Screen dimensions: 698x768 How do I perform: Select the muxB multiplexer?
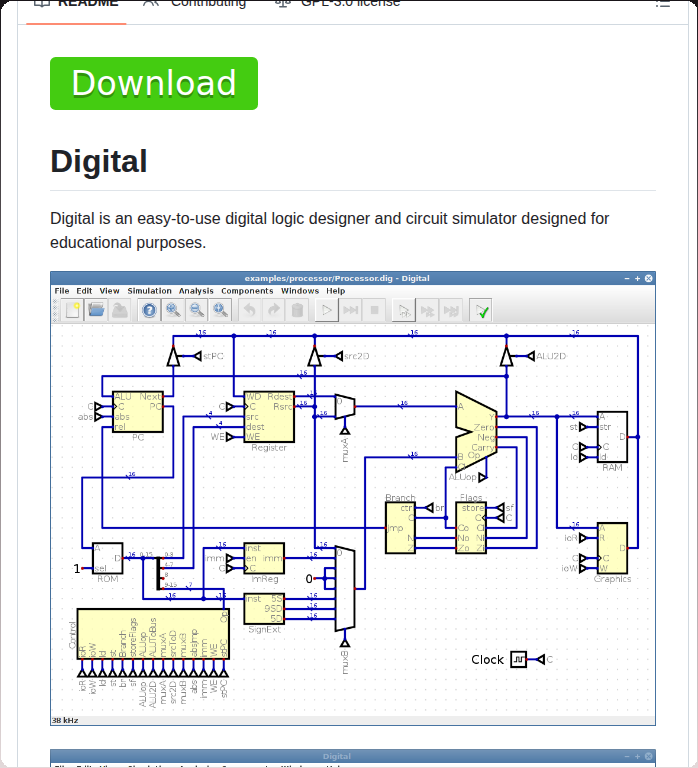[345, 589]
